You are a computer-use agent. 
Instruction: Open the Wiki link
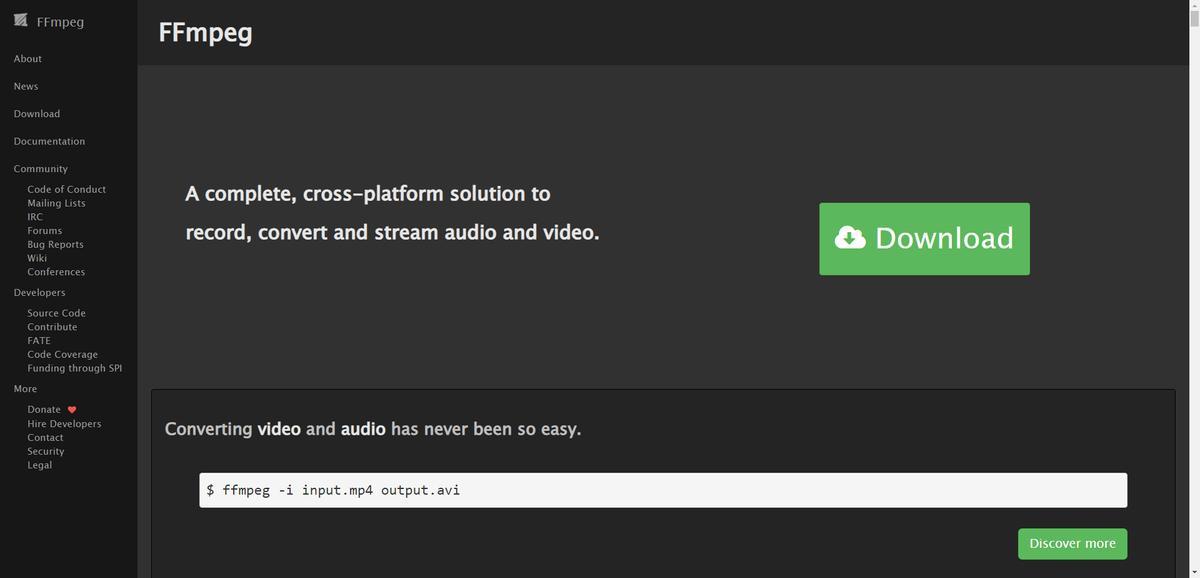click(x=37, y=258)
